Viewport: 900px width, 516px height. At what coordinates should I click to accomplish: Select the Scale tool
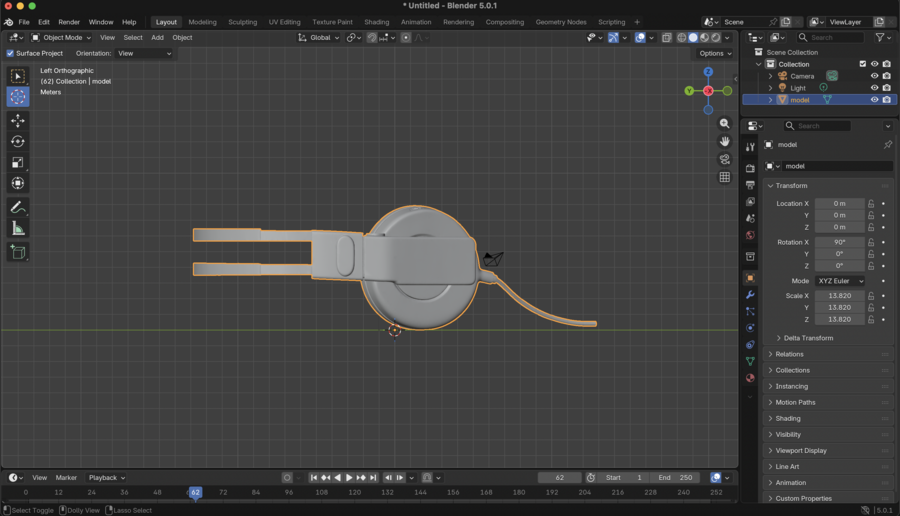[x=18, y=162]
